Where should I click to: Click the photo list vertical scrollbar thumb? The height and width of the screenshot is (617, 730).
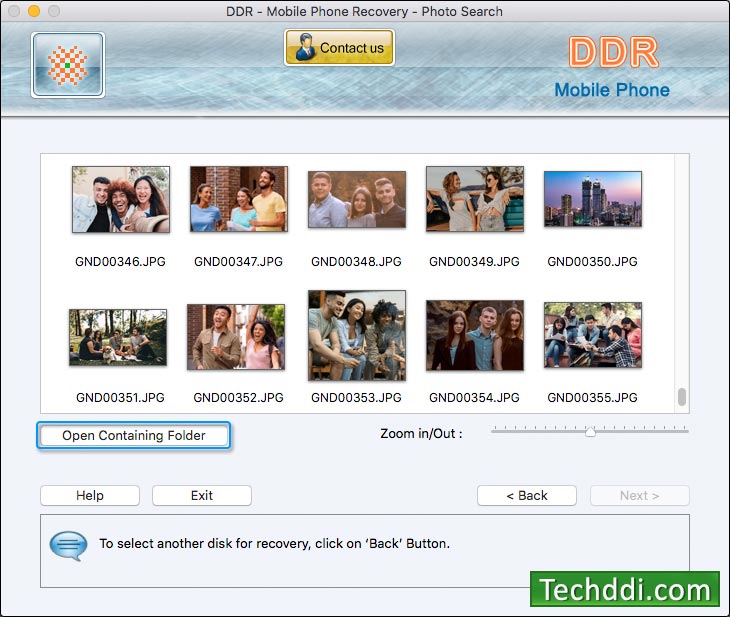coord(682,397)
